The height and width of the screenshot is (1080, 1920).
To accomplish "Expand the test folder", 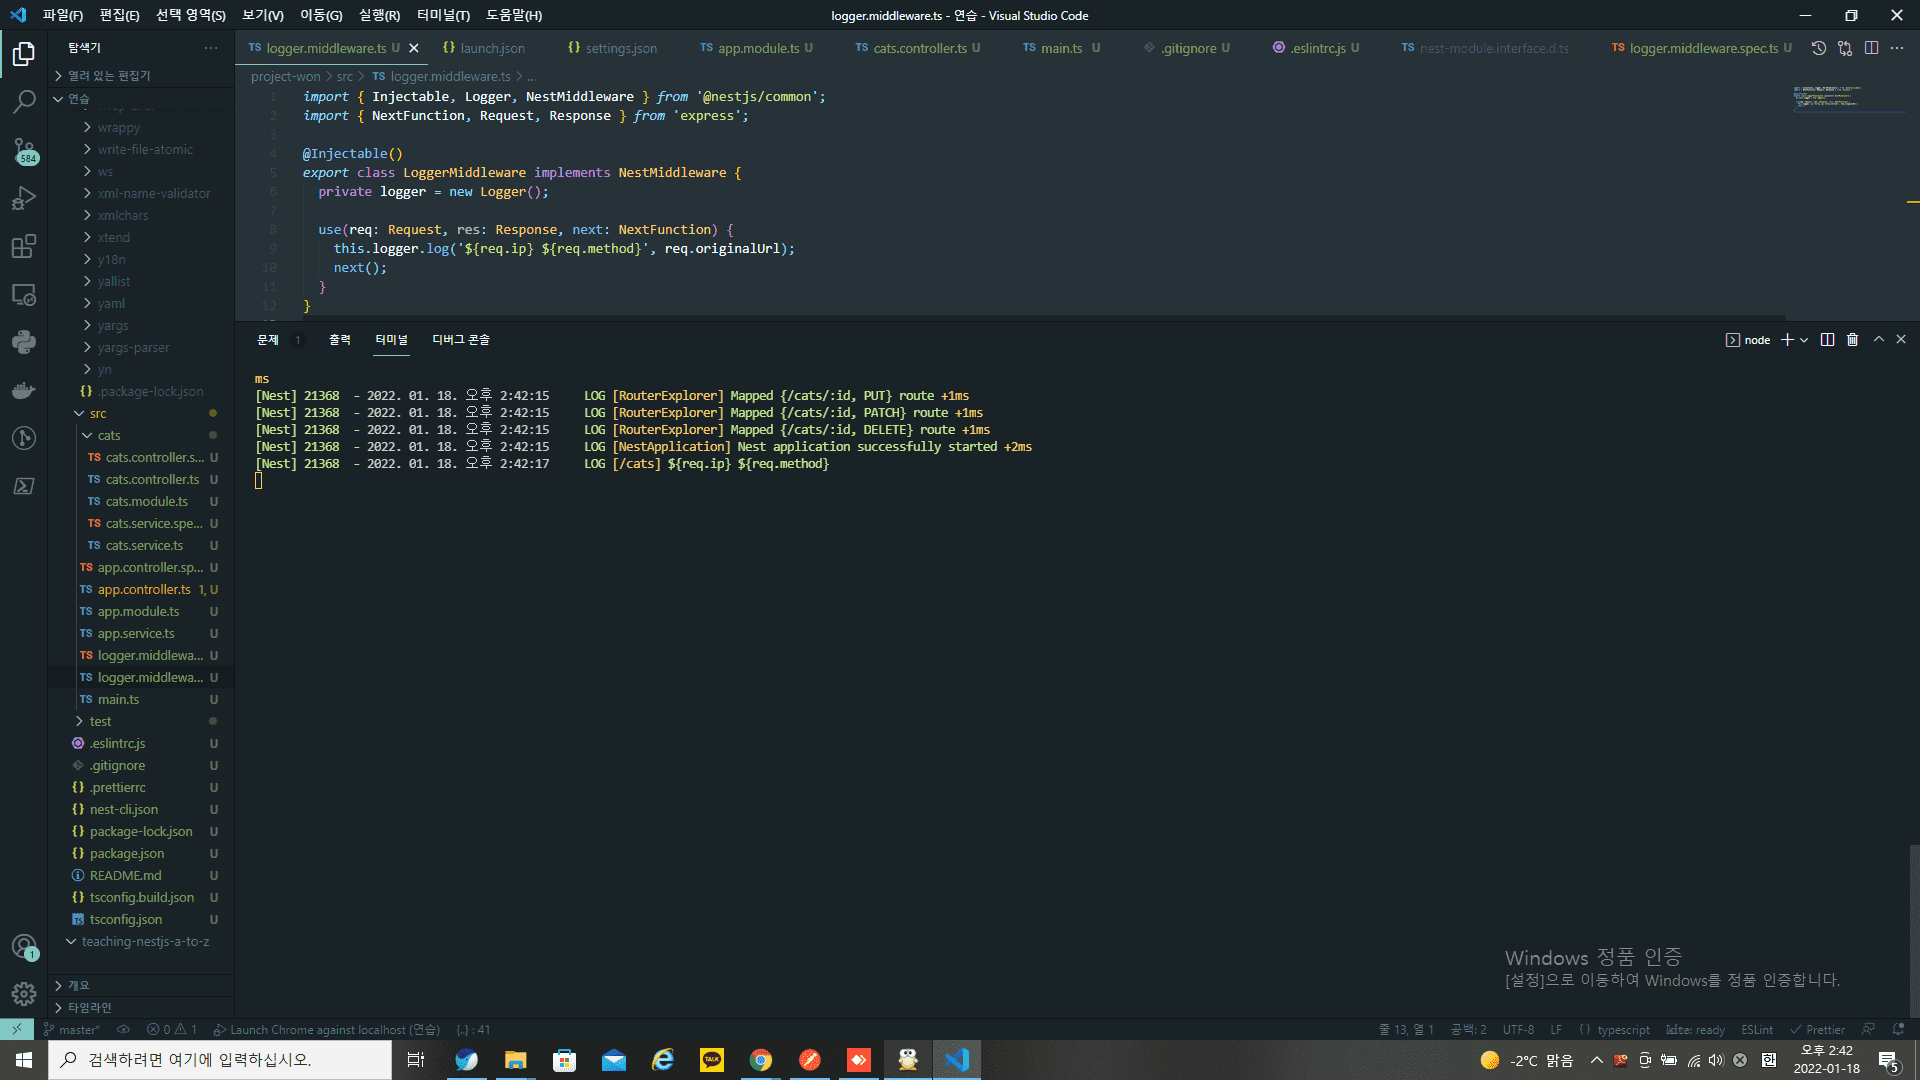I will pos(100,721).
